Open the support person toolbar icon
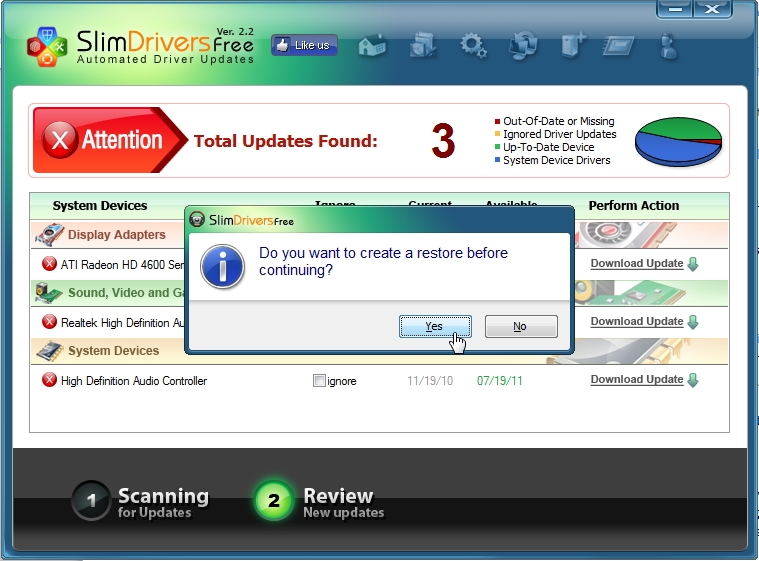Viewport: 759px width, 561px height. pyautogui.click(x=668, y=46)
